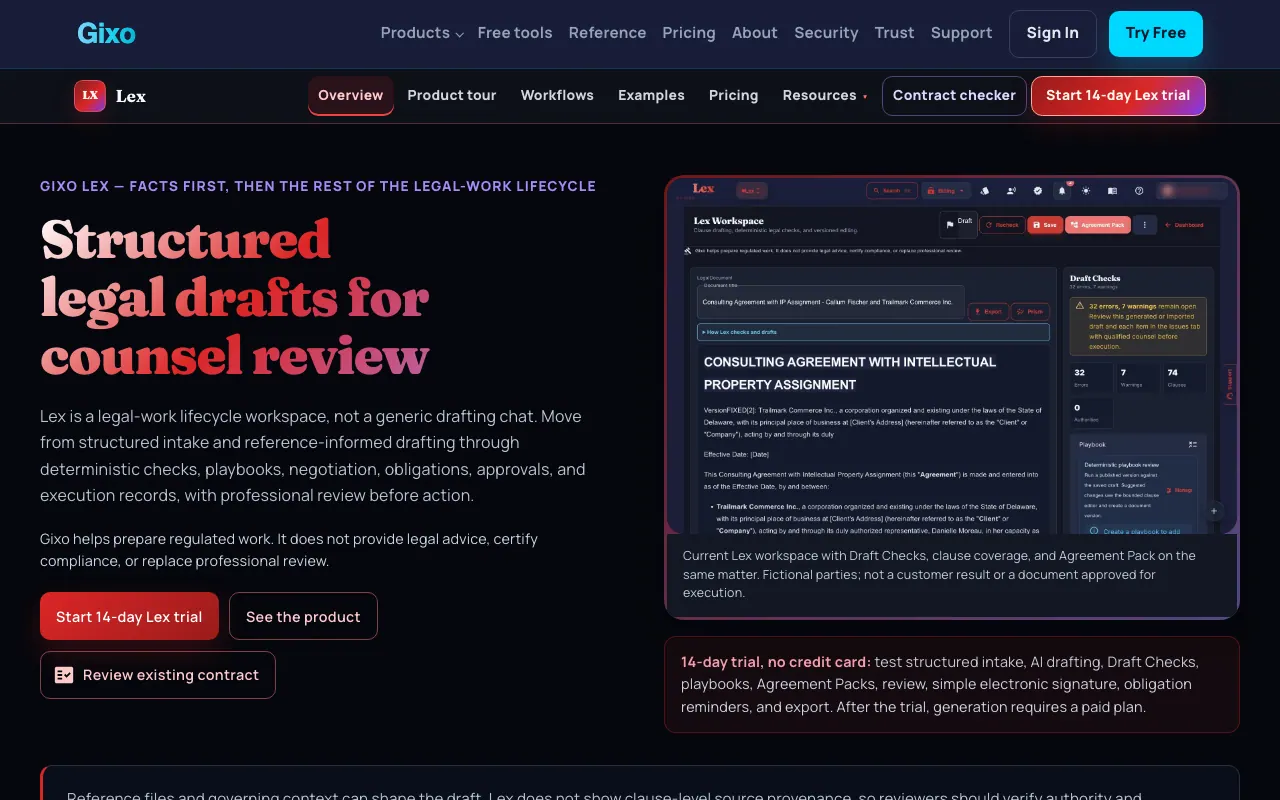Click the warning triangle in Draft Checks alert

tap(1079, 305)
